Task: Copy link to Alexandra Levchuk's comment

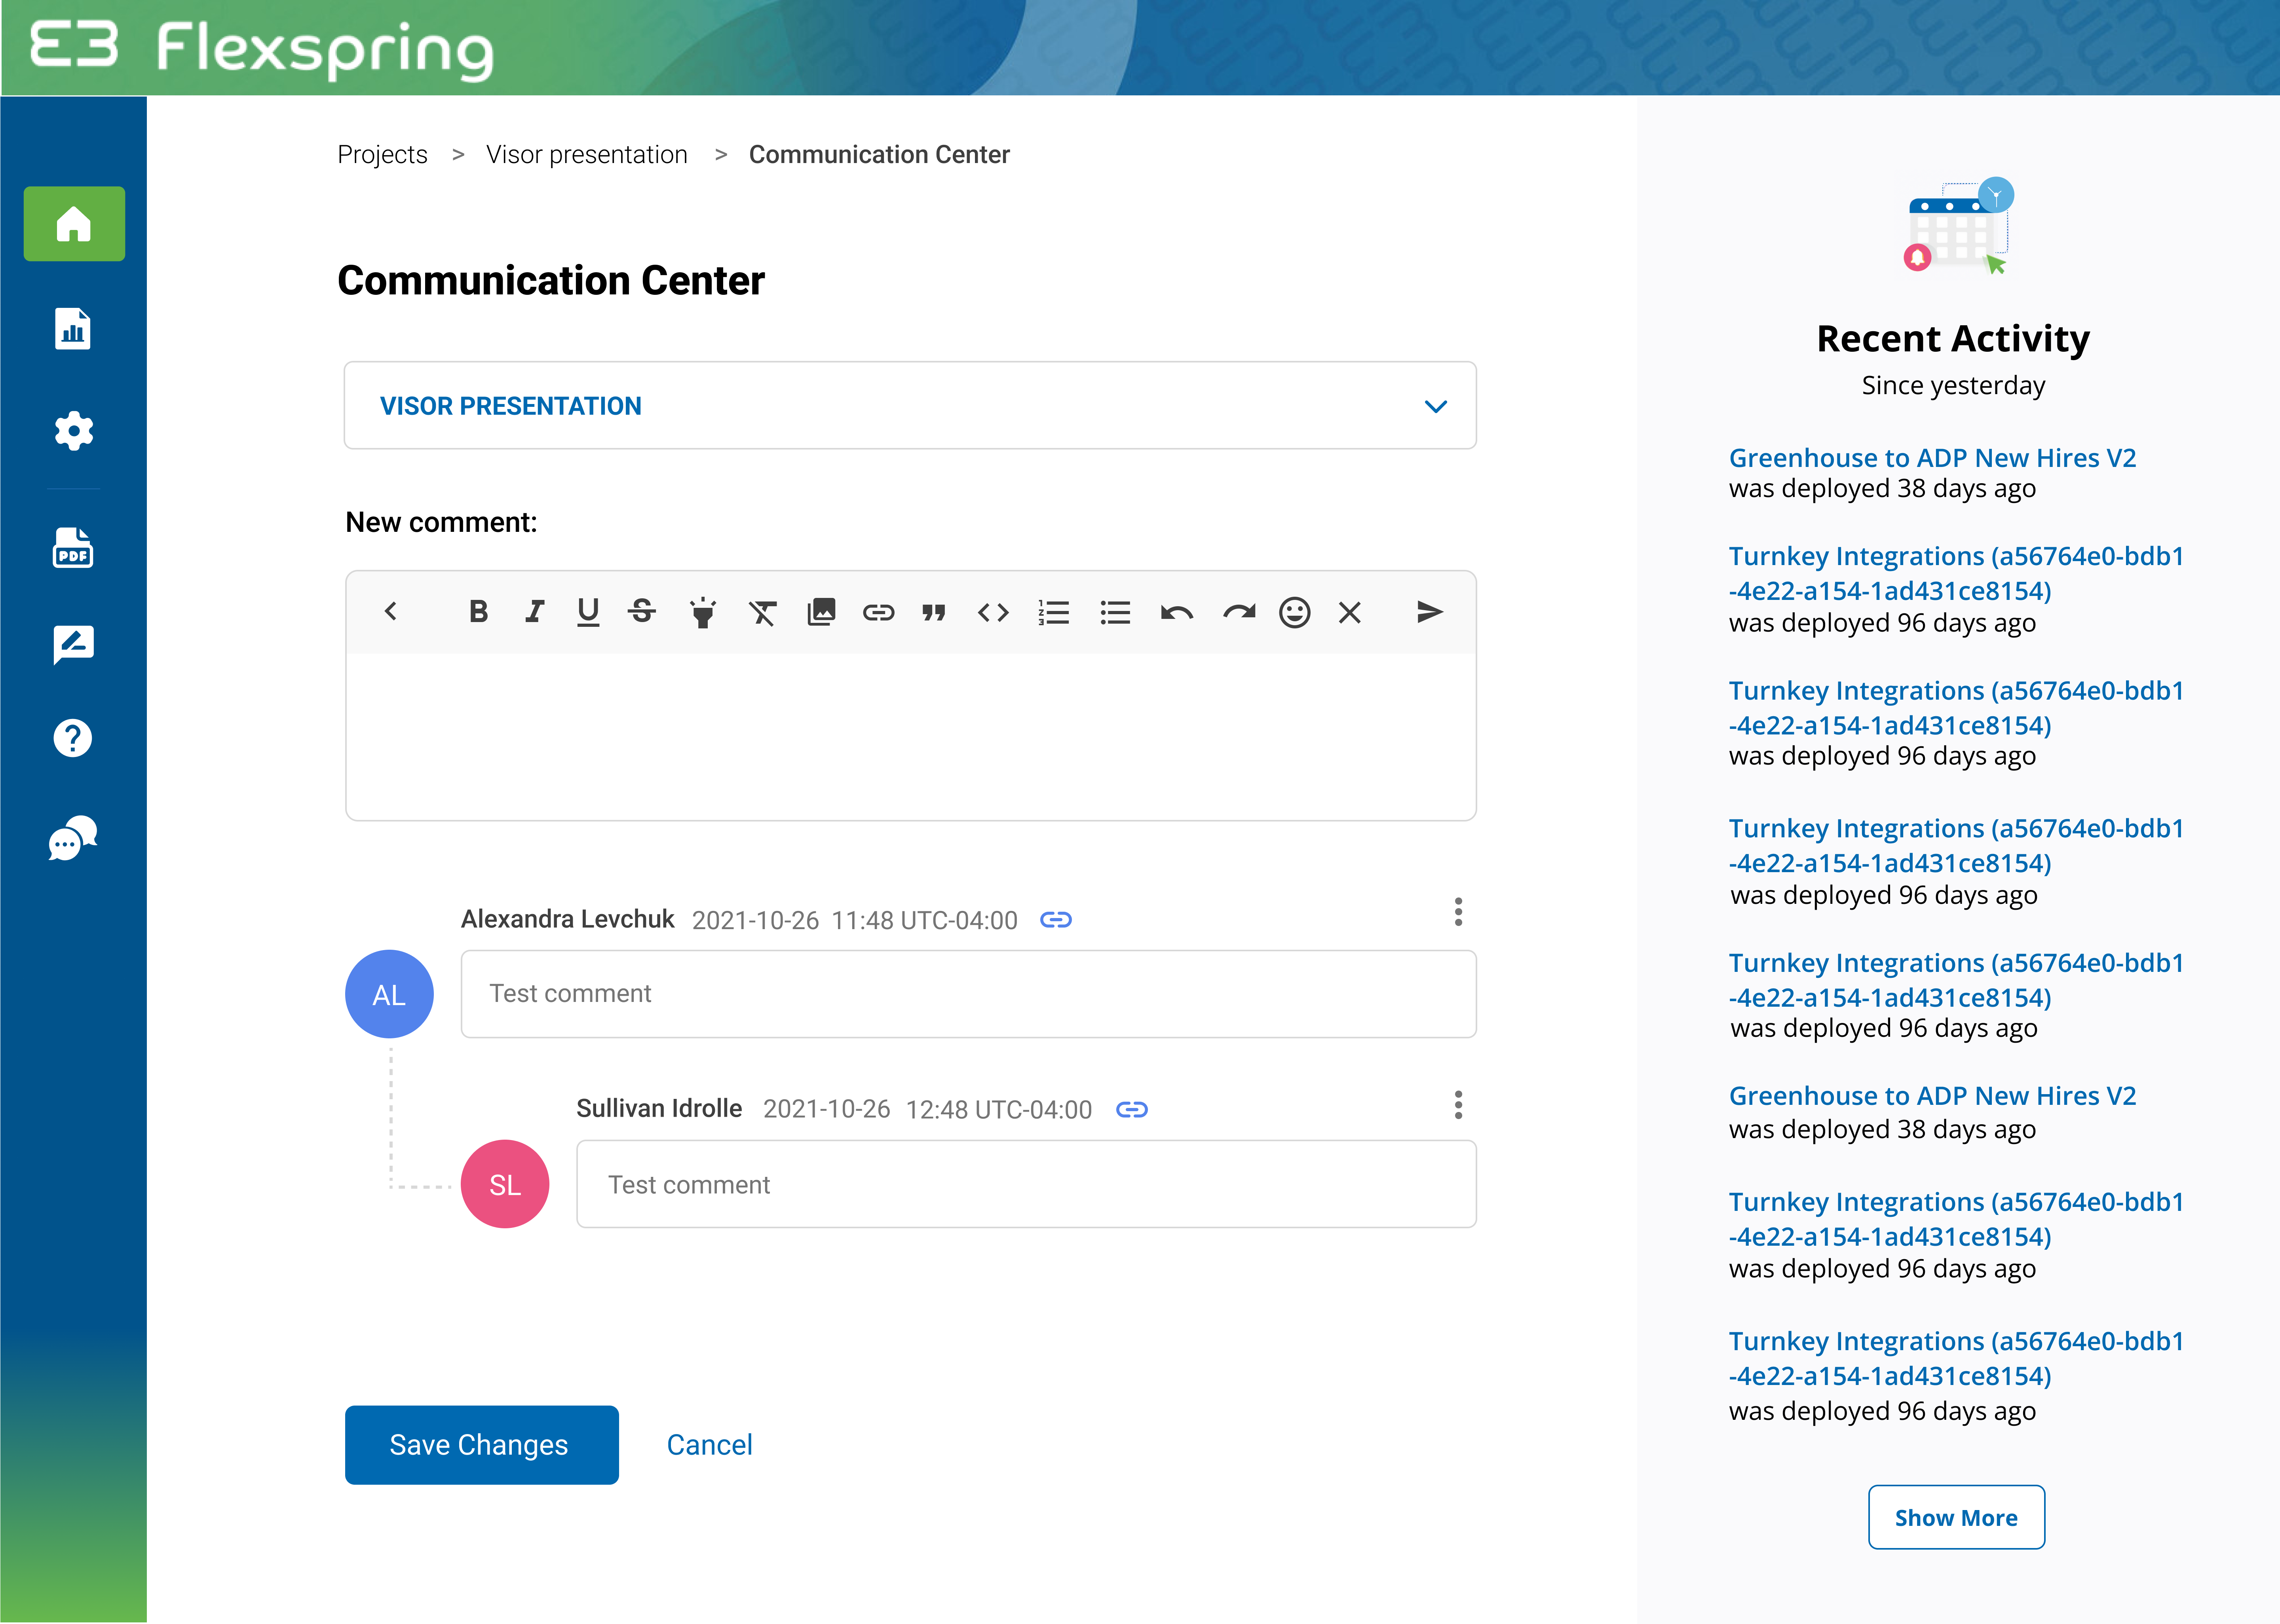Action: (1056, 920)
